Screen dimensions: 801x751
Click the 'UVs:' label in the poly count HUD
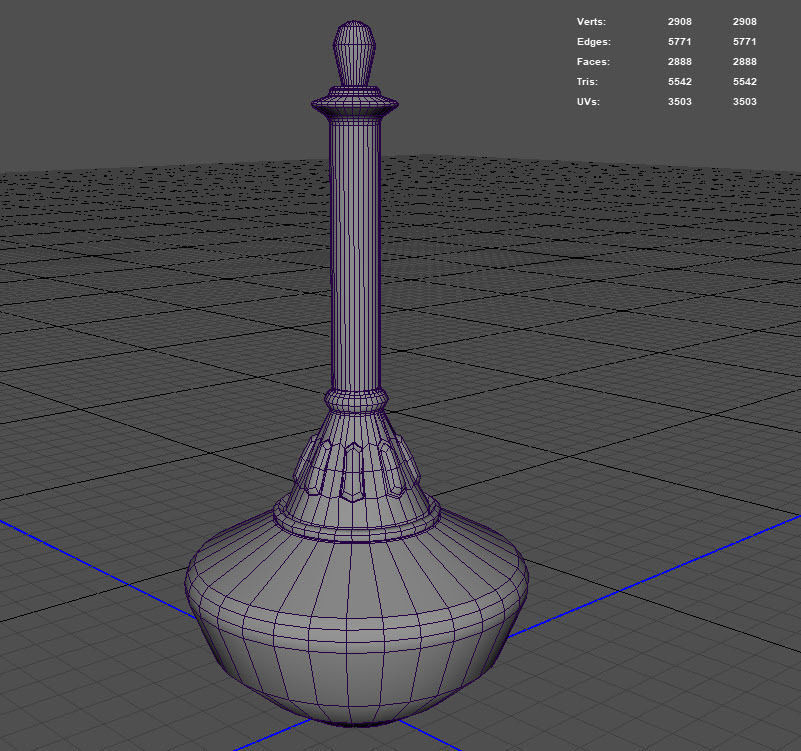point(588,101)
